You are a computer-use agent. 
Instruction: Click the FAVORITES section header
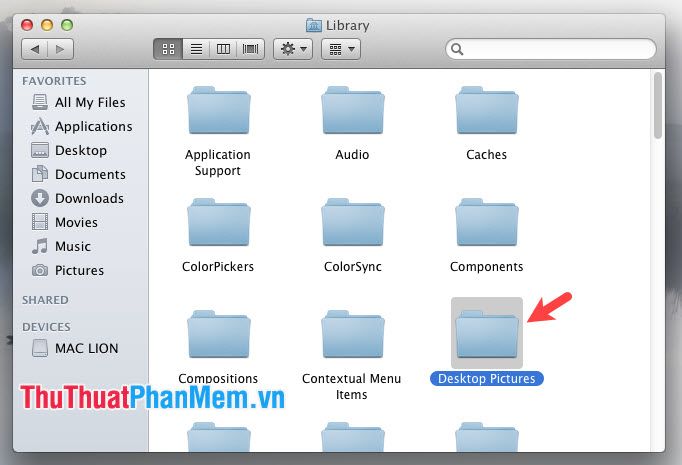pyautogui.click(x=54, y=81)
